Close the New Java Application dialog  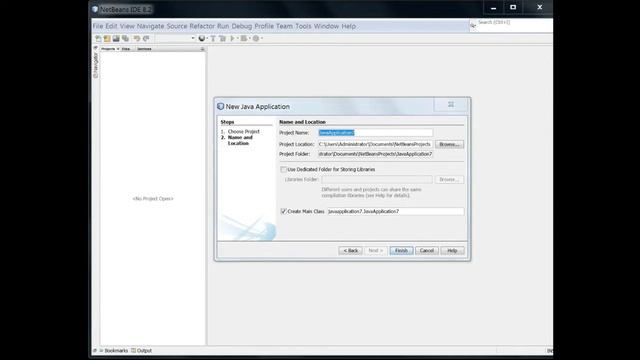[451, 104]
